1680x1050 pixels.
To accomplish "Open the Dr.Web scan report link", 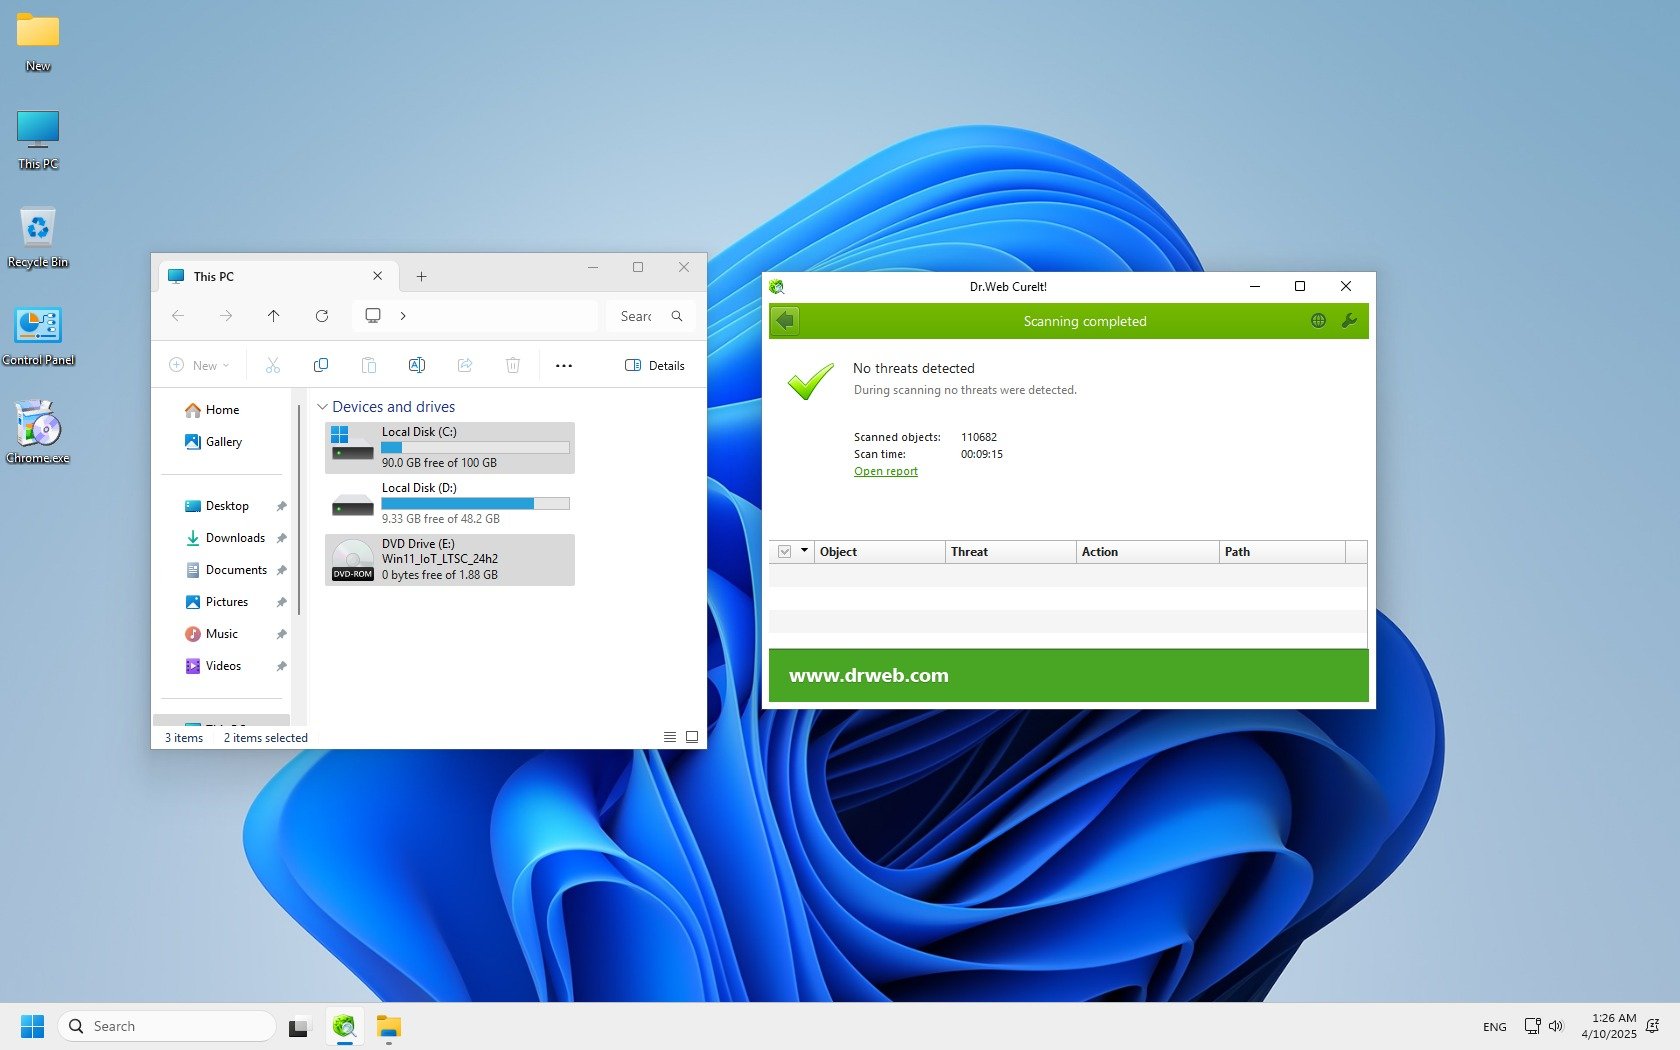I will pyautogui.click(x=885, y=471).
